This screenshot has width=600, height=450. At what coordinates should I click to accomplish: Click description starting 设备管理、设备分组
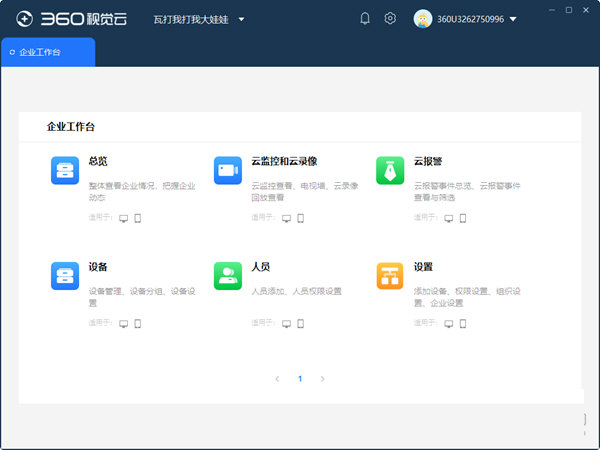(142, 297)
